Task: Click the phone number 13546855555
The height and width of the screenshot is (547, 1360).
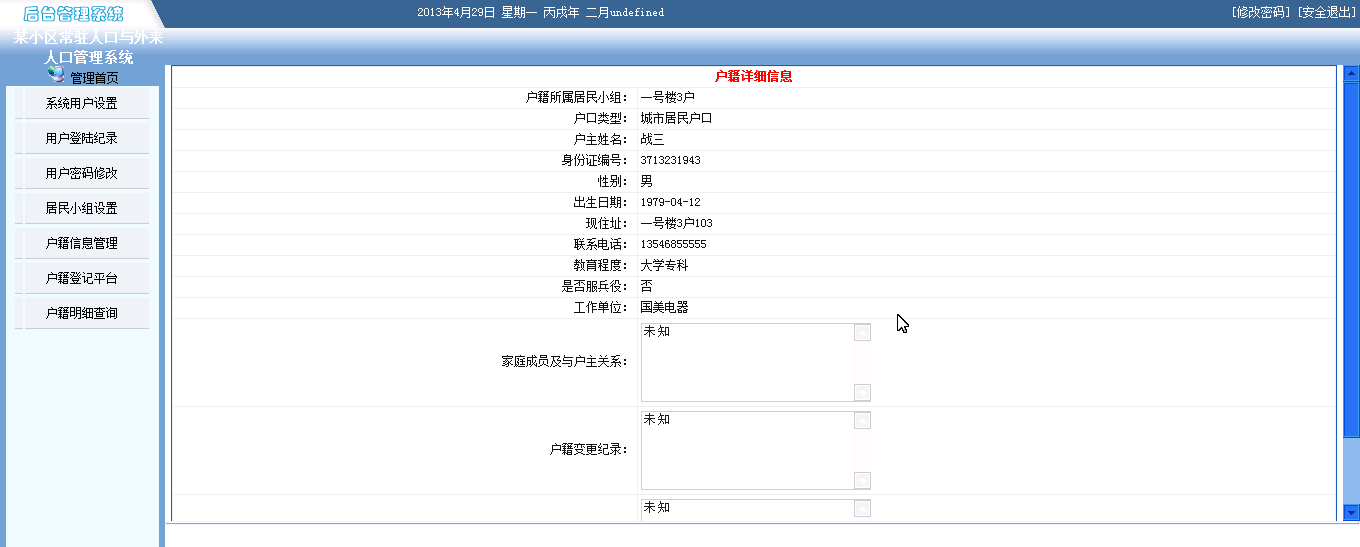Action: pos(673,244)
